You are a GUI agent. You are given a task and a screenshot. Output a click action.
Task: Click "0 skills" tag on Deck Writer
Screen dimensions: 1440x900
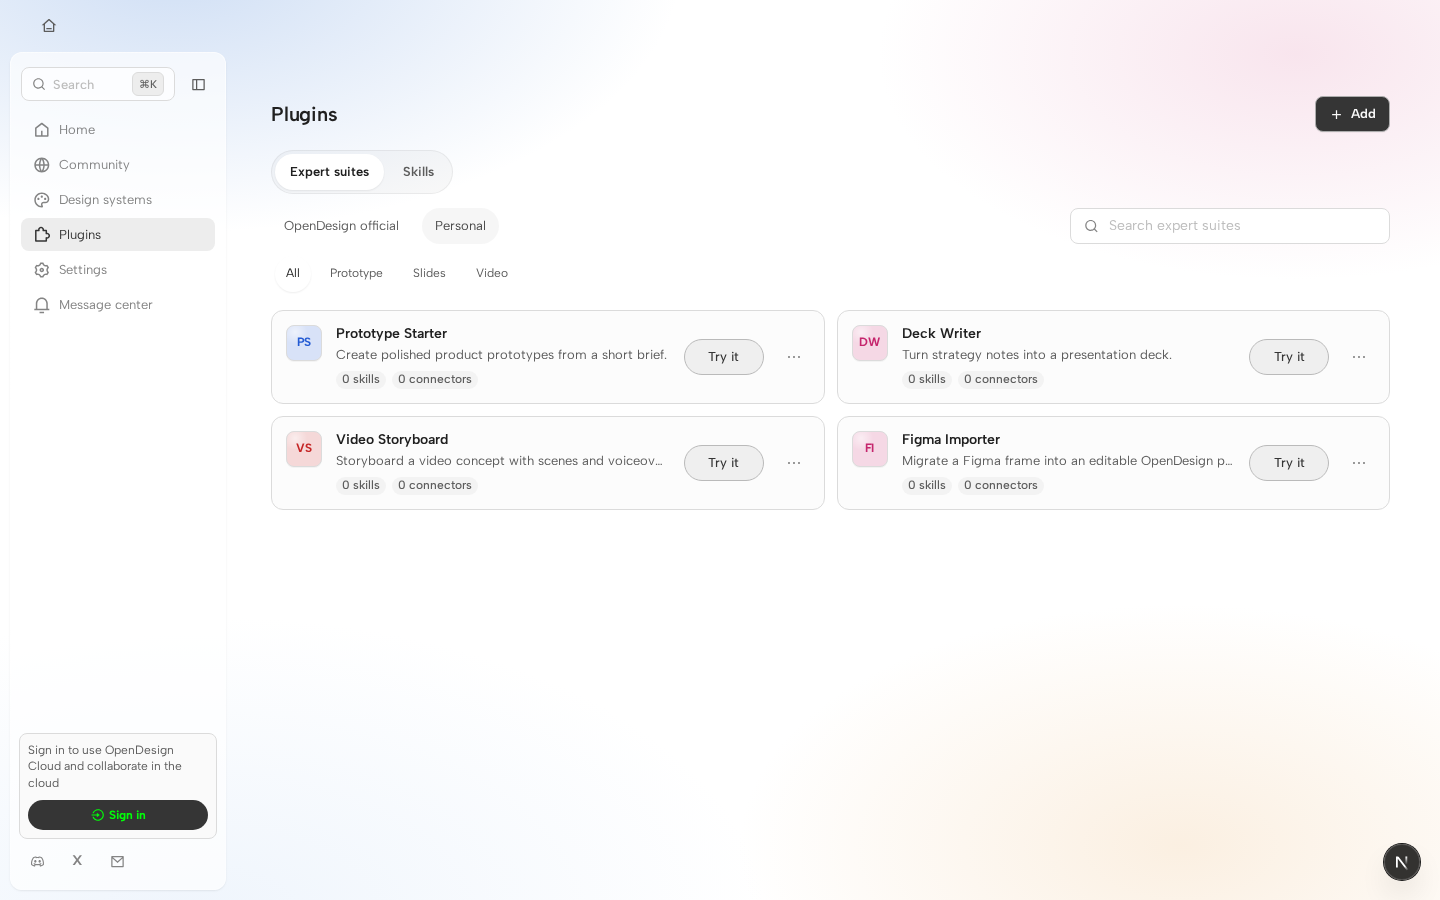(927, 380)
